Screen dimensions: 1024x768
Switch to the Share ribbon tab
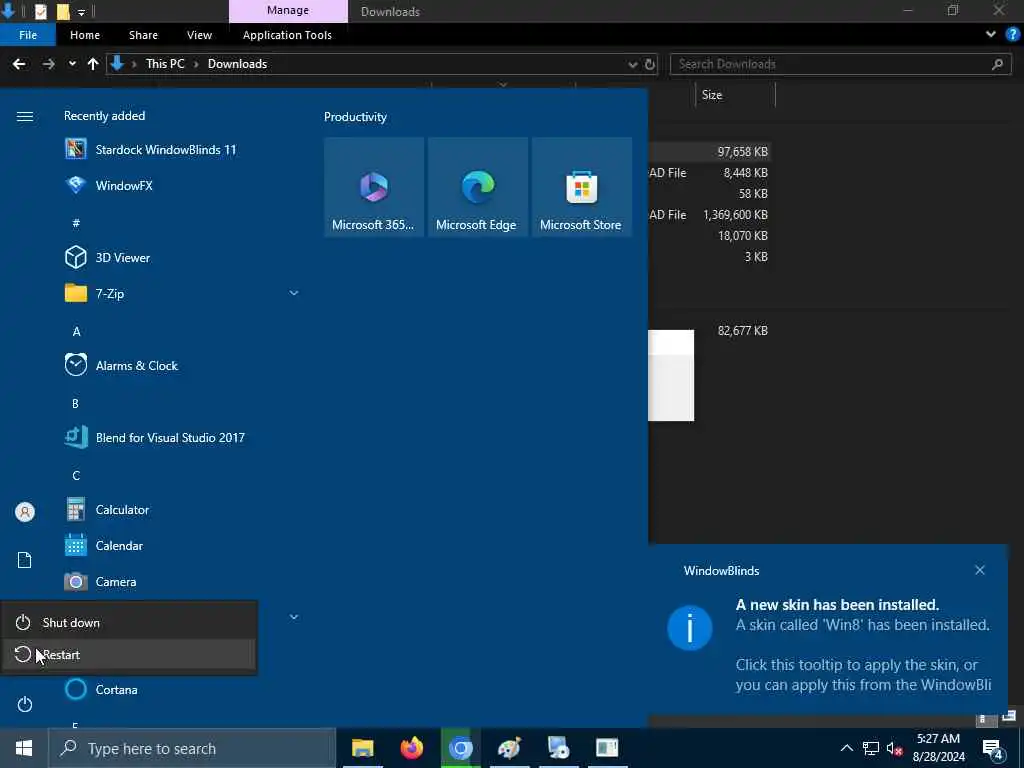click(143, 35)
